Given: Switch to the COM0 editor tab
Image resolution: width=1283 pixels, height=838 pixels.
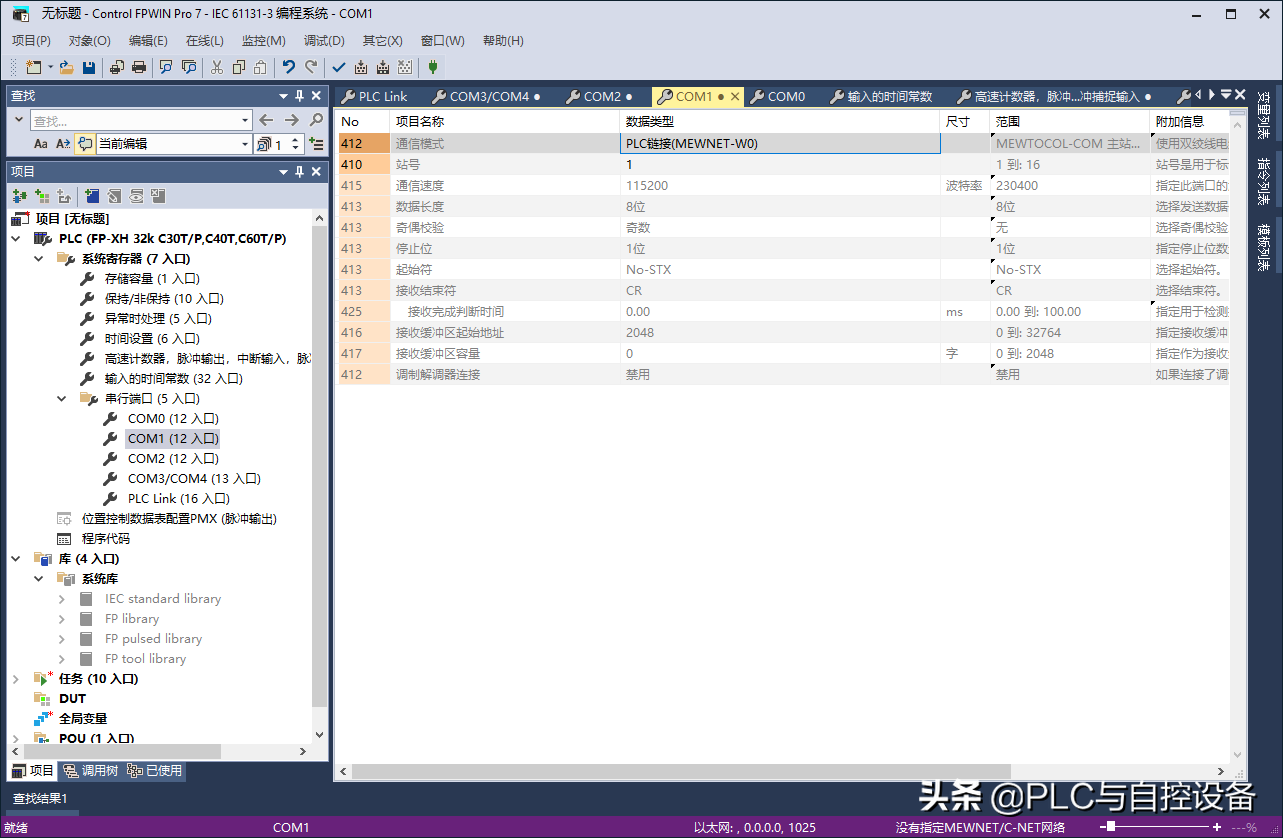Looking at the screenshot, I should [777, 97].
